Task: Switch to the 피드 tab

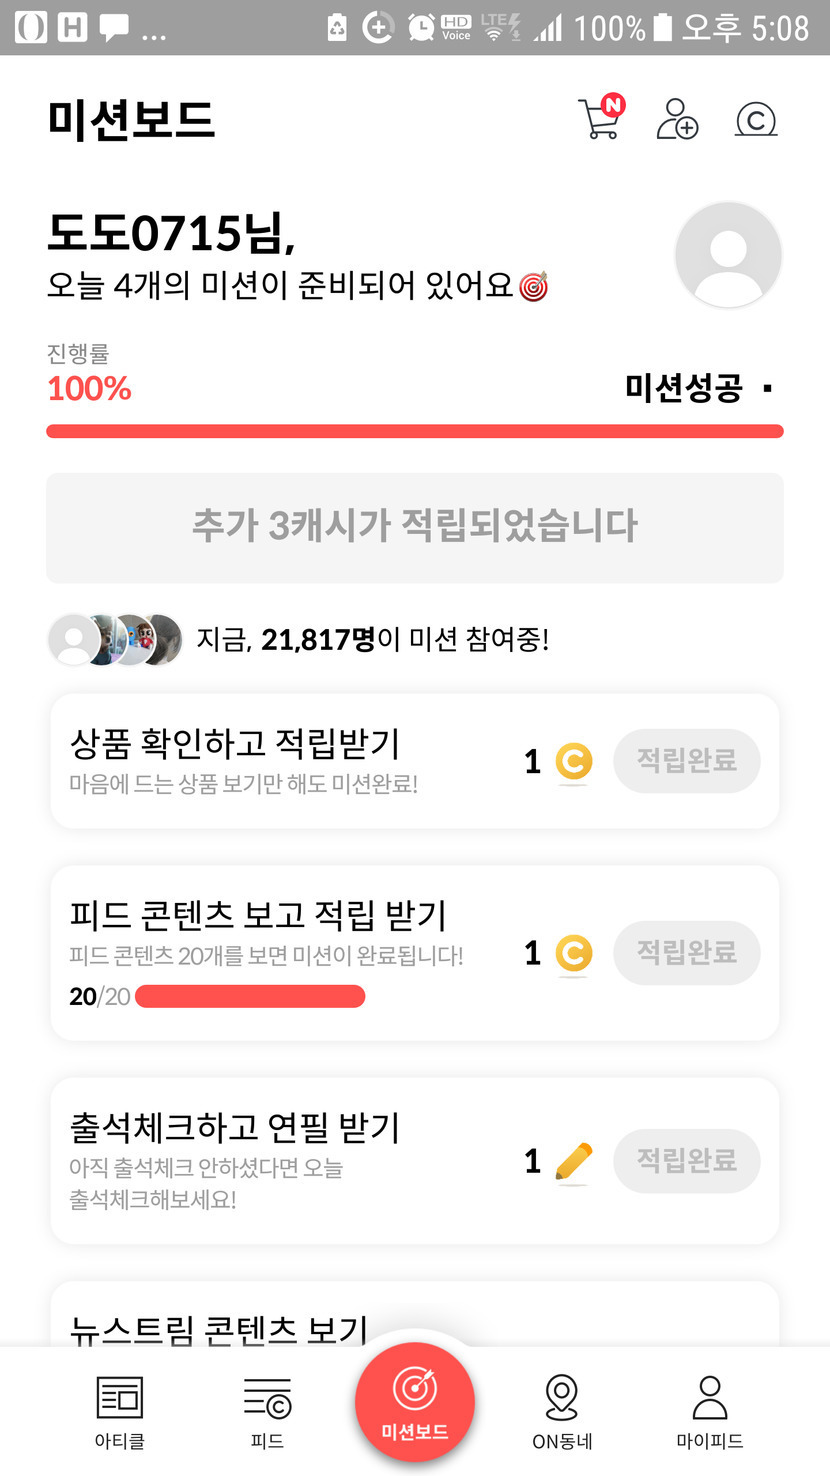Action: pos(267,1411)
